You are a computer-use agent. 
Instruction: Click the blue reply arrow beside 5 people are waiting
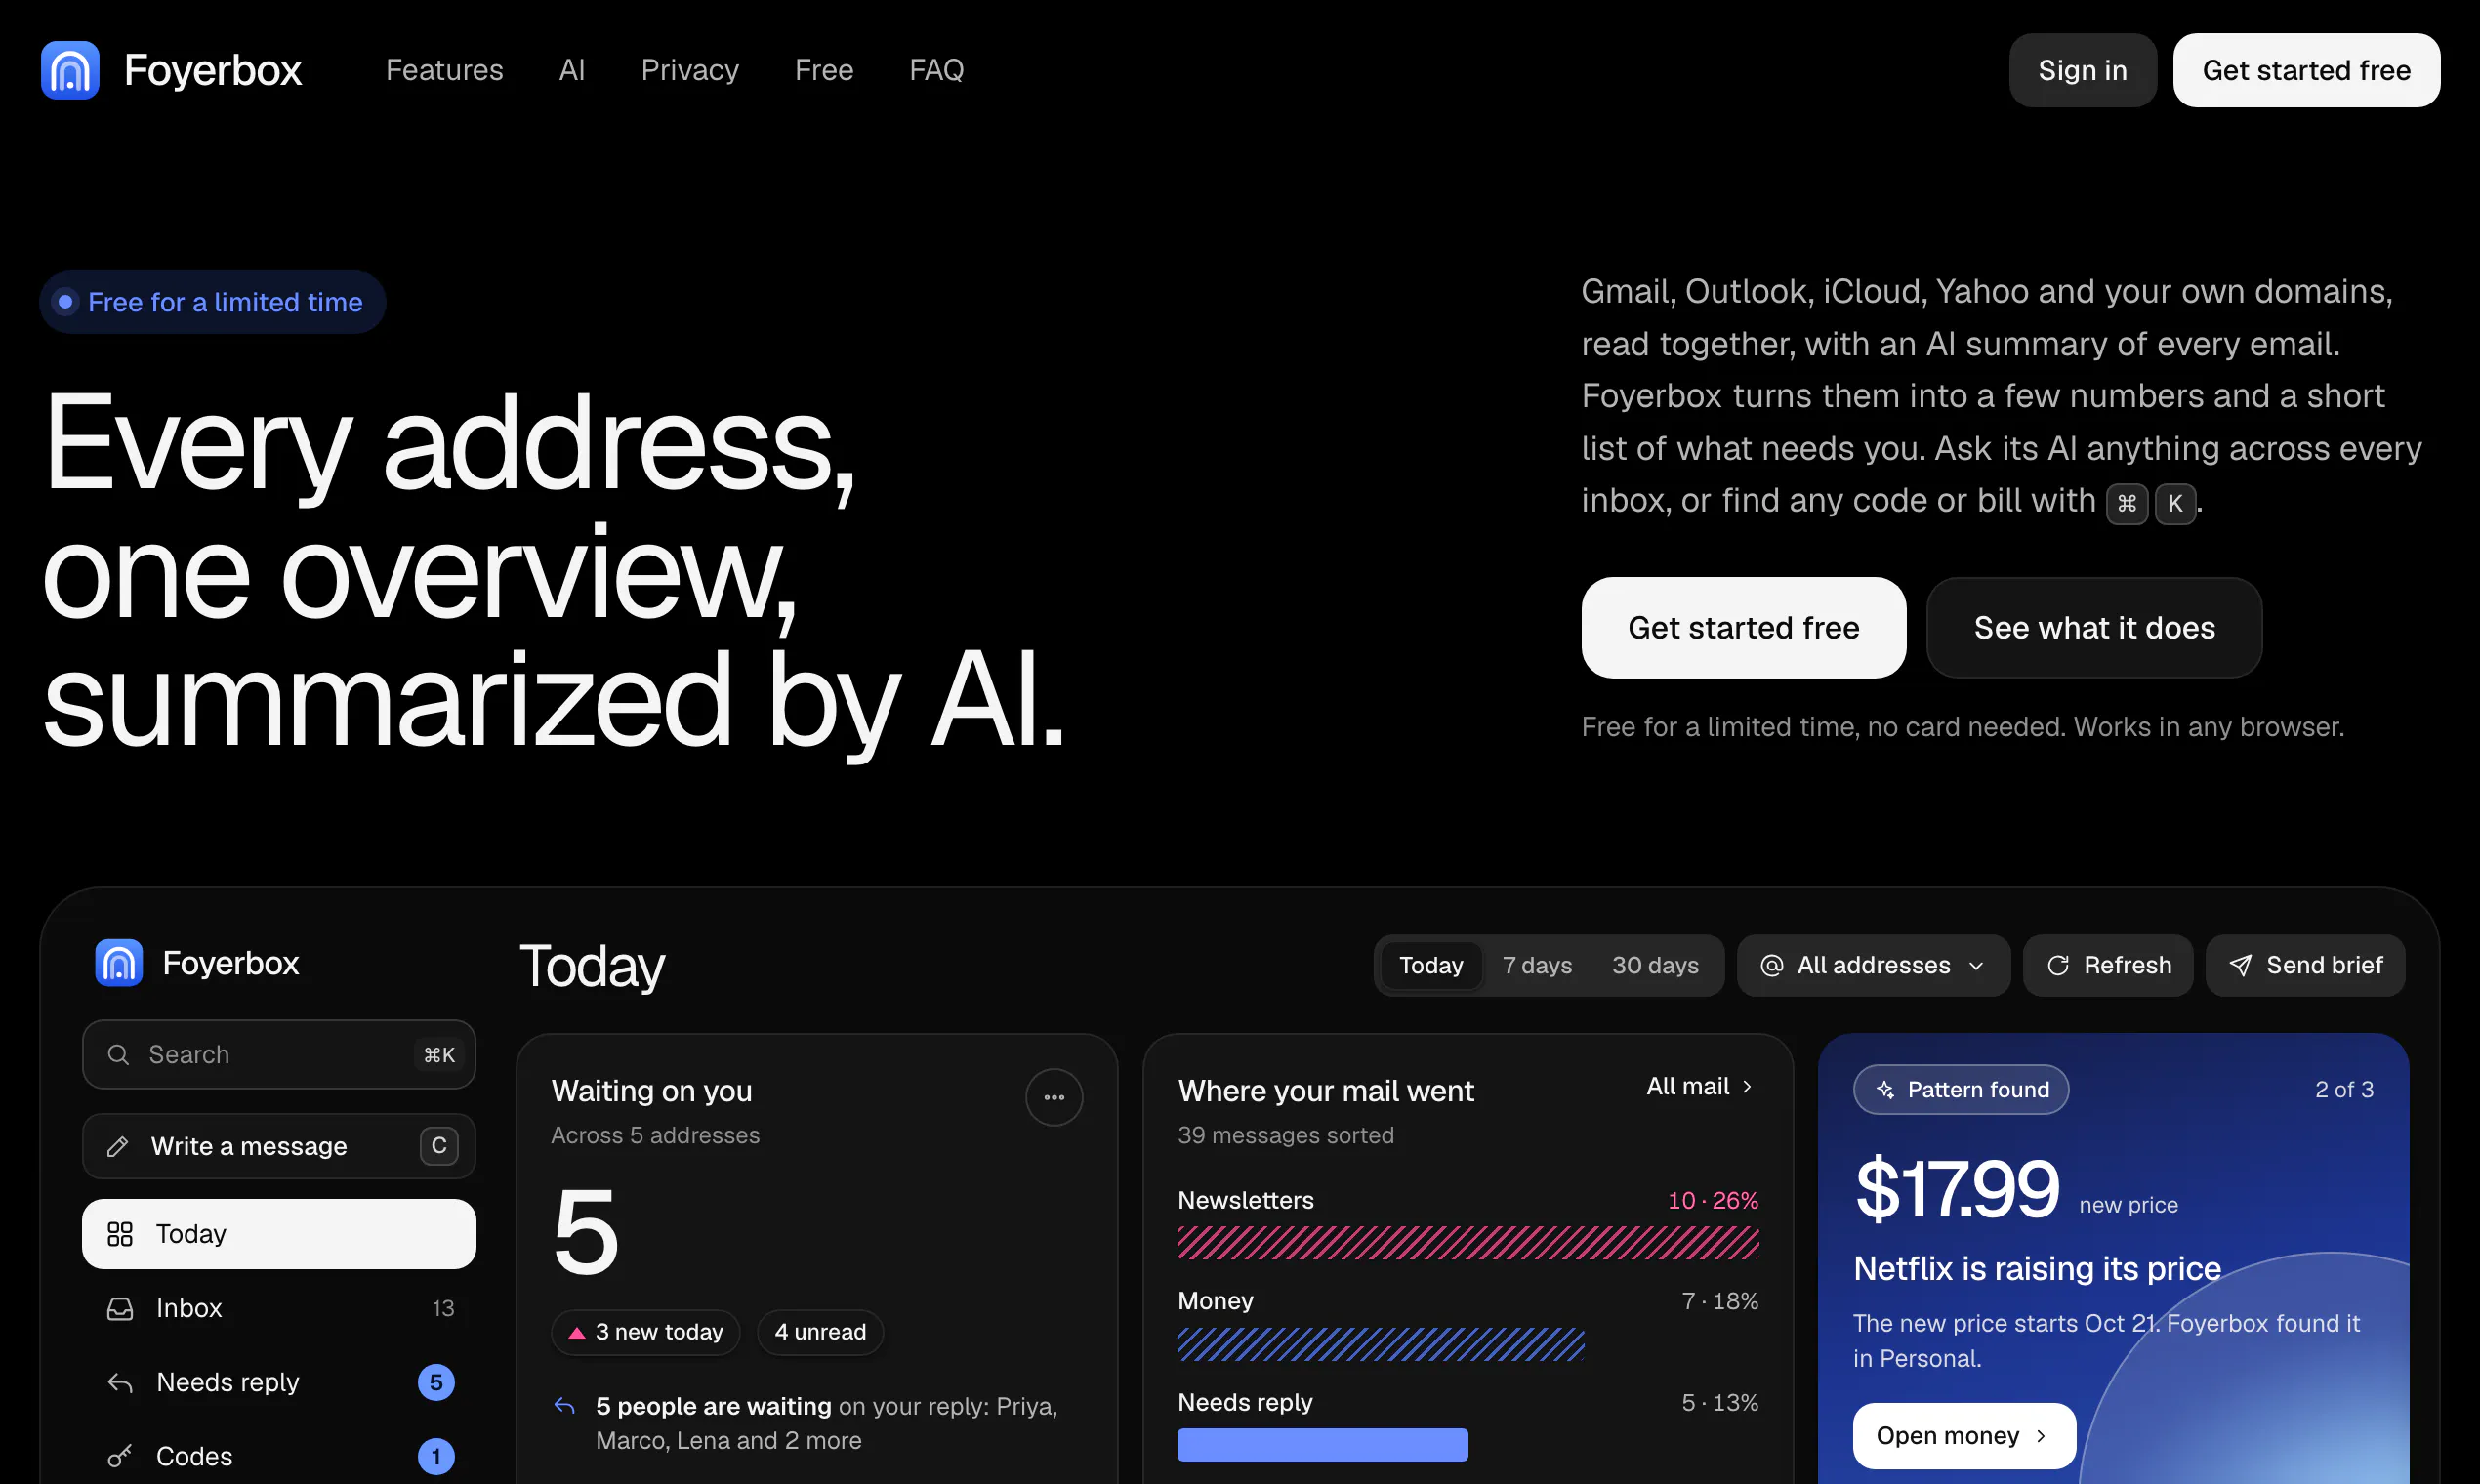[565, 1406]
